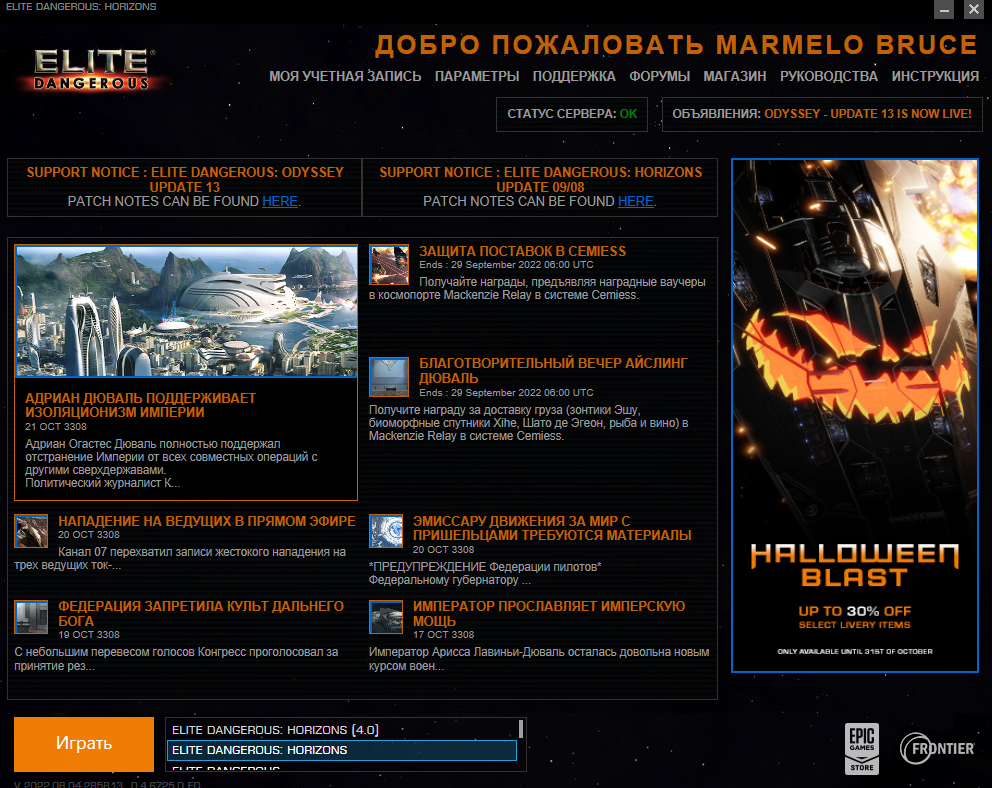The width and height of the screenshot is (992, 788).
Task: Open headline Адриан Дюваль поддерживает изоляционизм Империи
Action: point(140,405)
